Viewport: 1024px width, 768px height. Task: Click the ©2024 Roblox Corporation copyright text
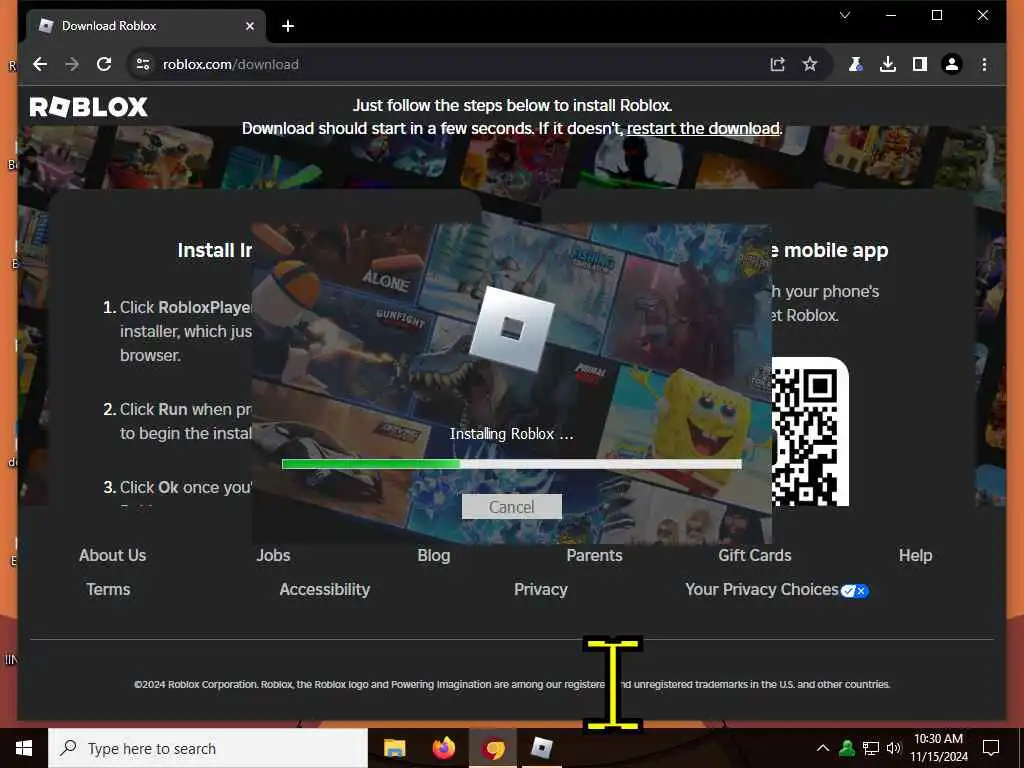click(x=512, y=684)
